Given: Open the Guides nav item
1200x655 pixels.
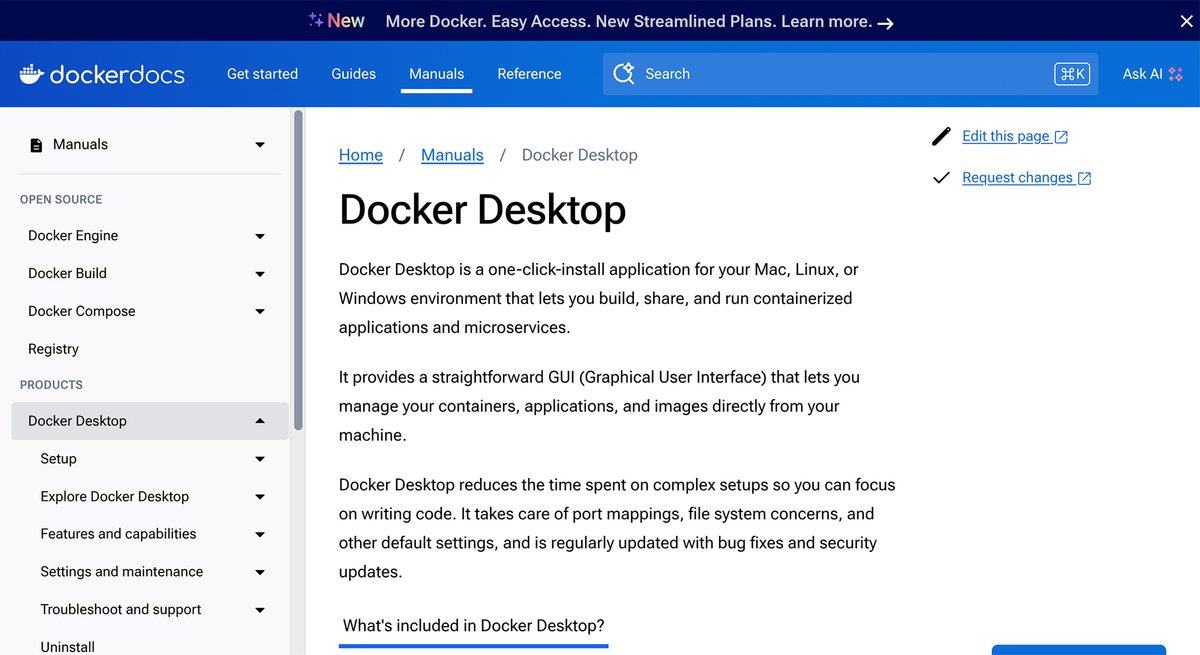Looking at the screenshot, I should pos(354,74).
